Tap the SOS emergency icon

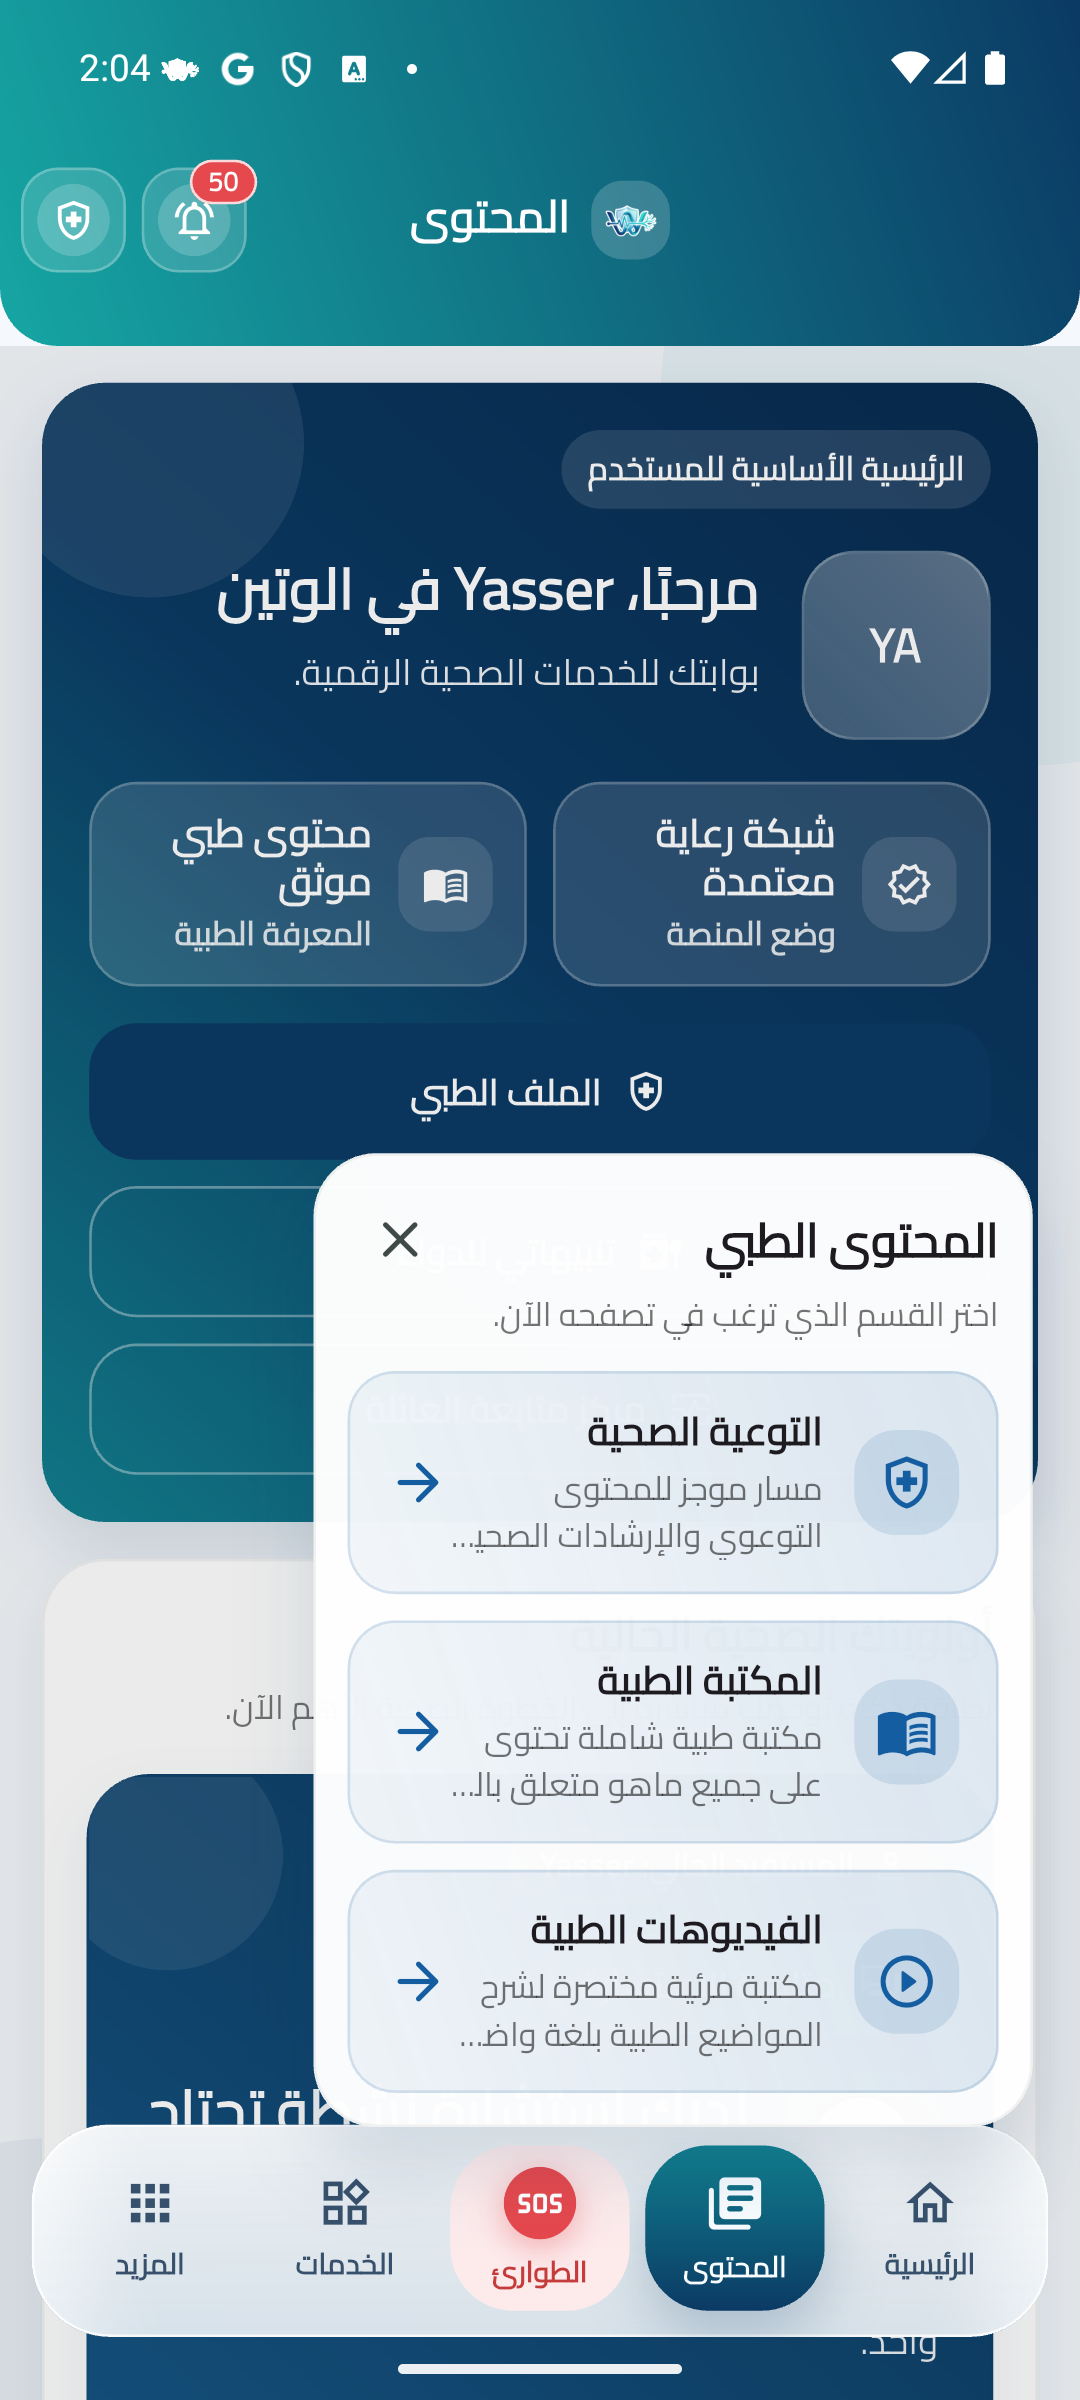point(540,2204)
